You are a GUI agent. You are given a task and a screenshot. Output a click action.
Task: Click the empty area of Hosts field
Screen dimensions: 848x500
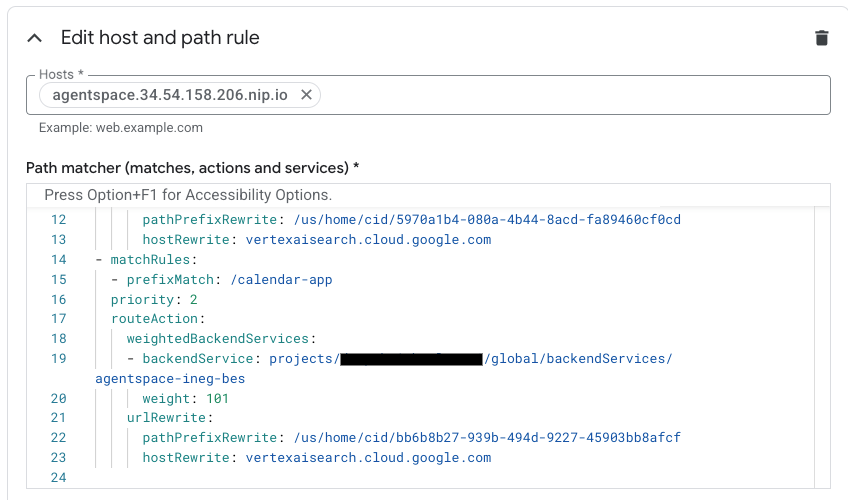tap(570, 95)
